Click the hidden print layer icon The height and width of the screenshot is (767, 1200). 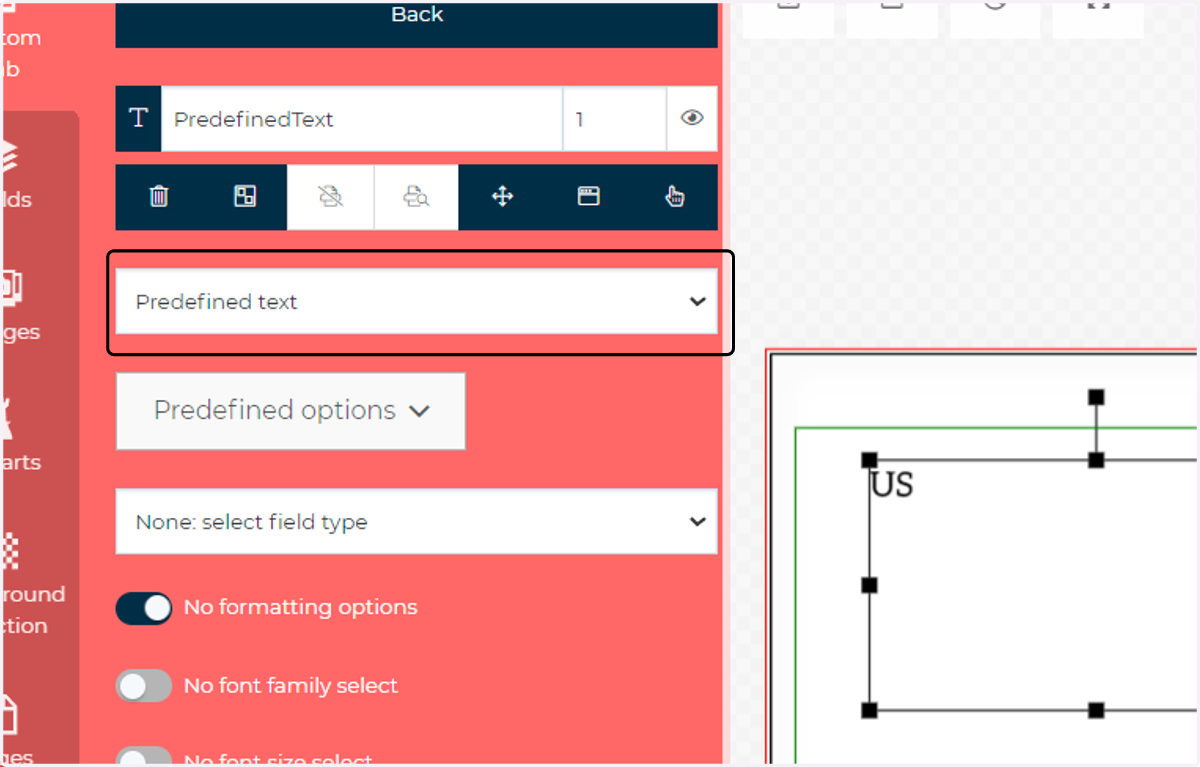[331, 197]
